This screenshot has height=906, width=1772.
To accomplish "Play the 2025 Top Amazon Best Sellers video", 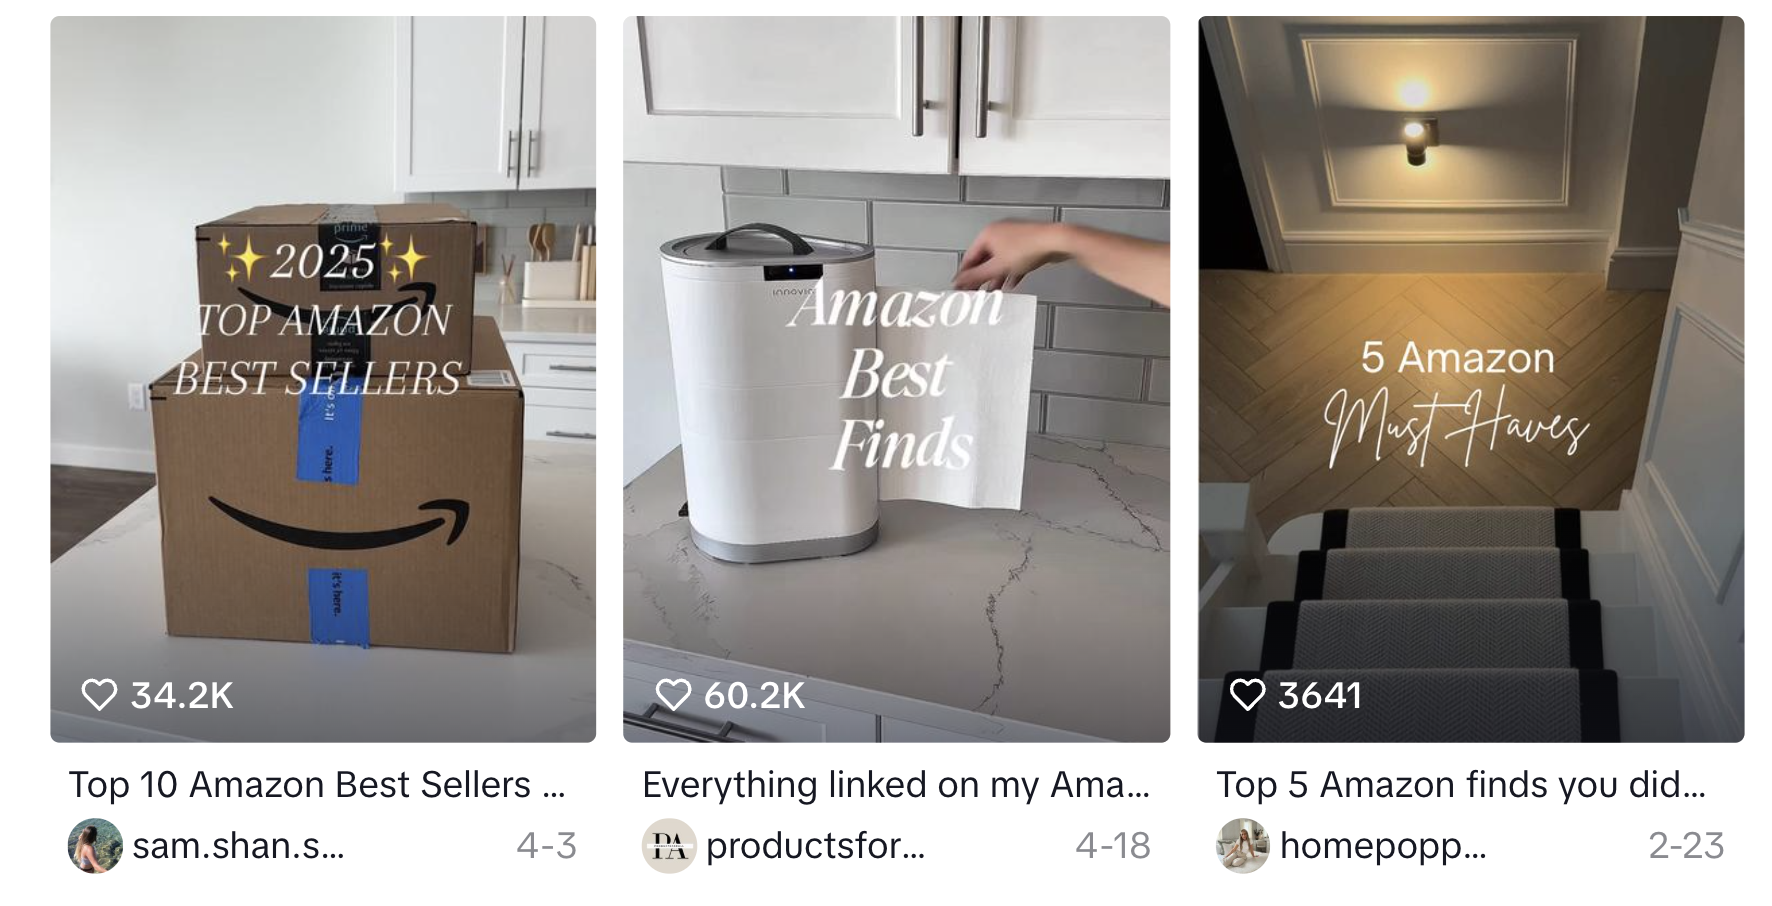I will [323, 379].
